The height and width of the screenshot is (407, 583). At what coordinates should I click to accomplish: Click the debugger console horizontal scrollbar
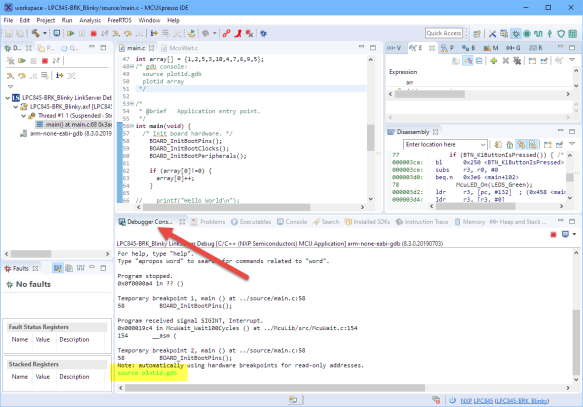click(275, 388)
